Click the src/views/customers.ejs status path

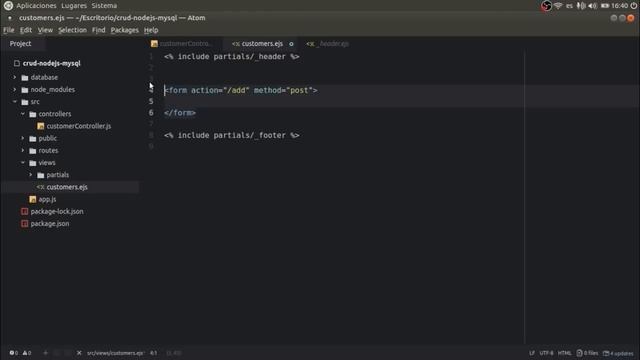tap(115, 353)
